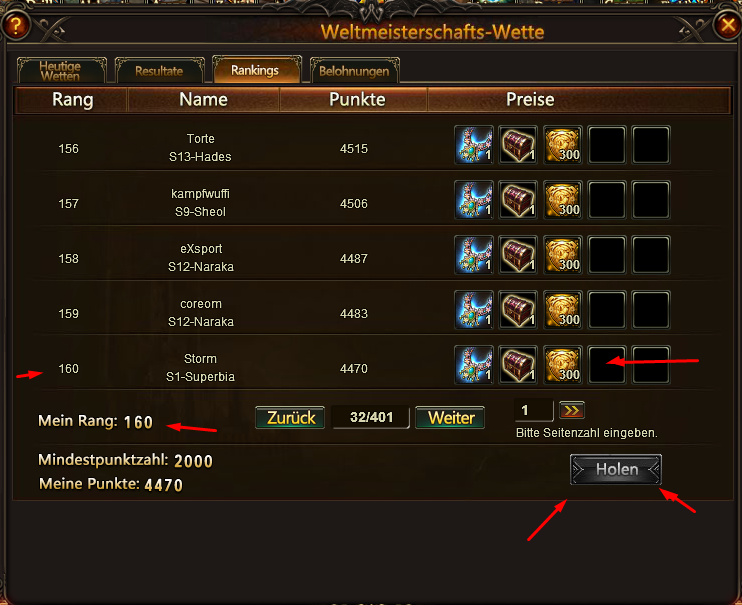
Task: Switch to the Heutige Wetten tab
Action: click(62, 71)
